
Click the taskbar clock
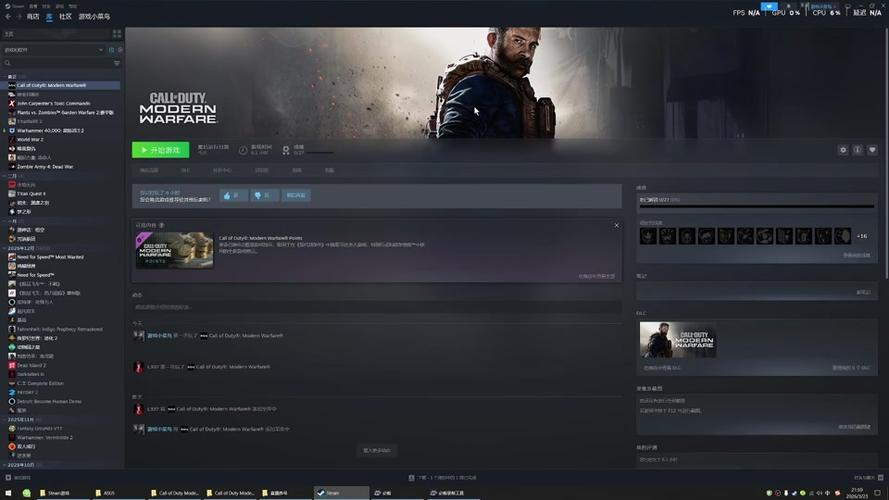point(857,493)
